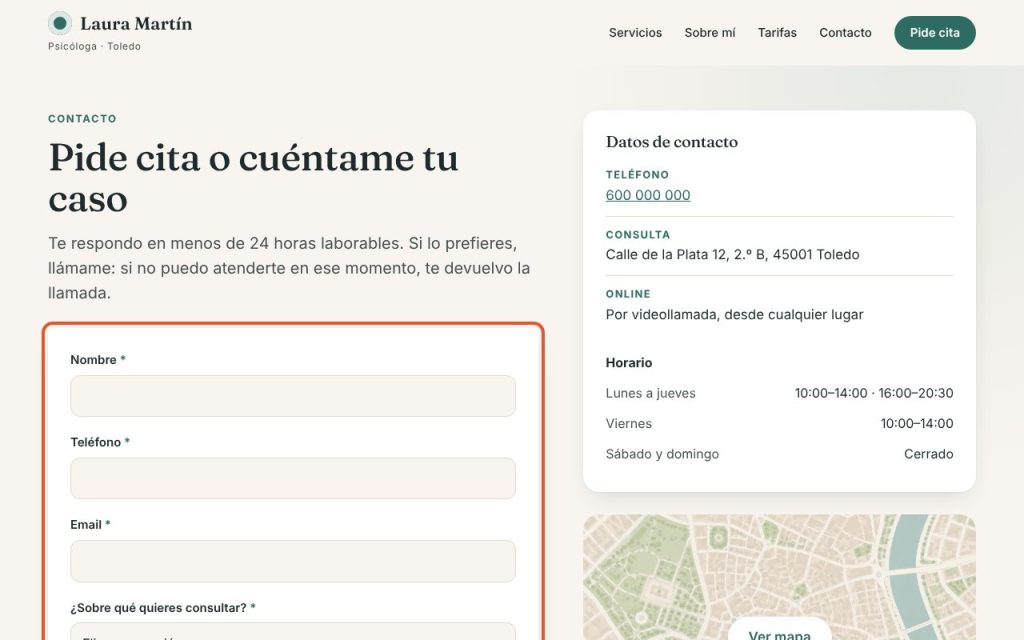
Task: Click the Pide cita button
Action: click(x=935, y=33)
